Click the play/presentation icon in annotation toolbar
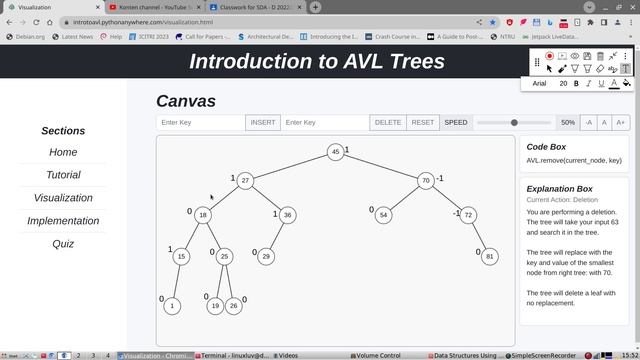This screenshot has height=360, width=640. [562, 56]
